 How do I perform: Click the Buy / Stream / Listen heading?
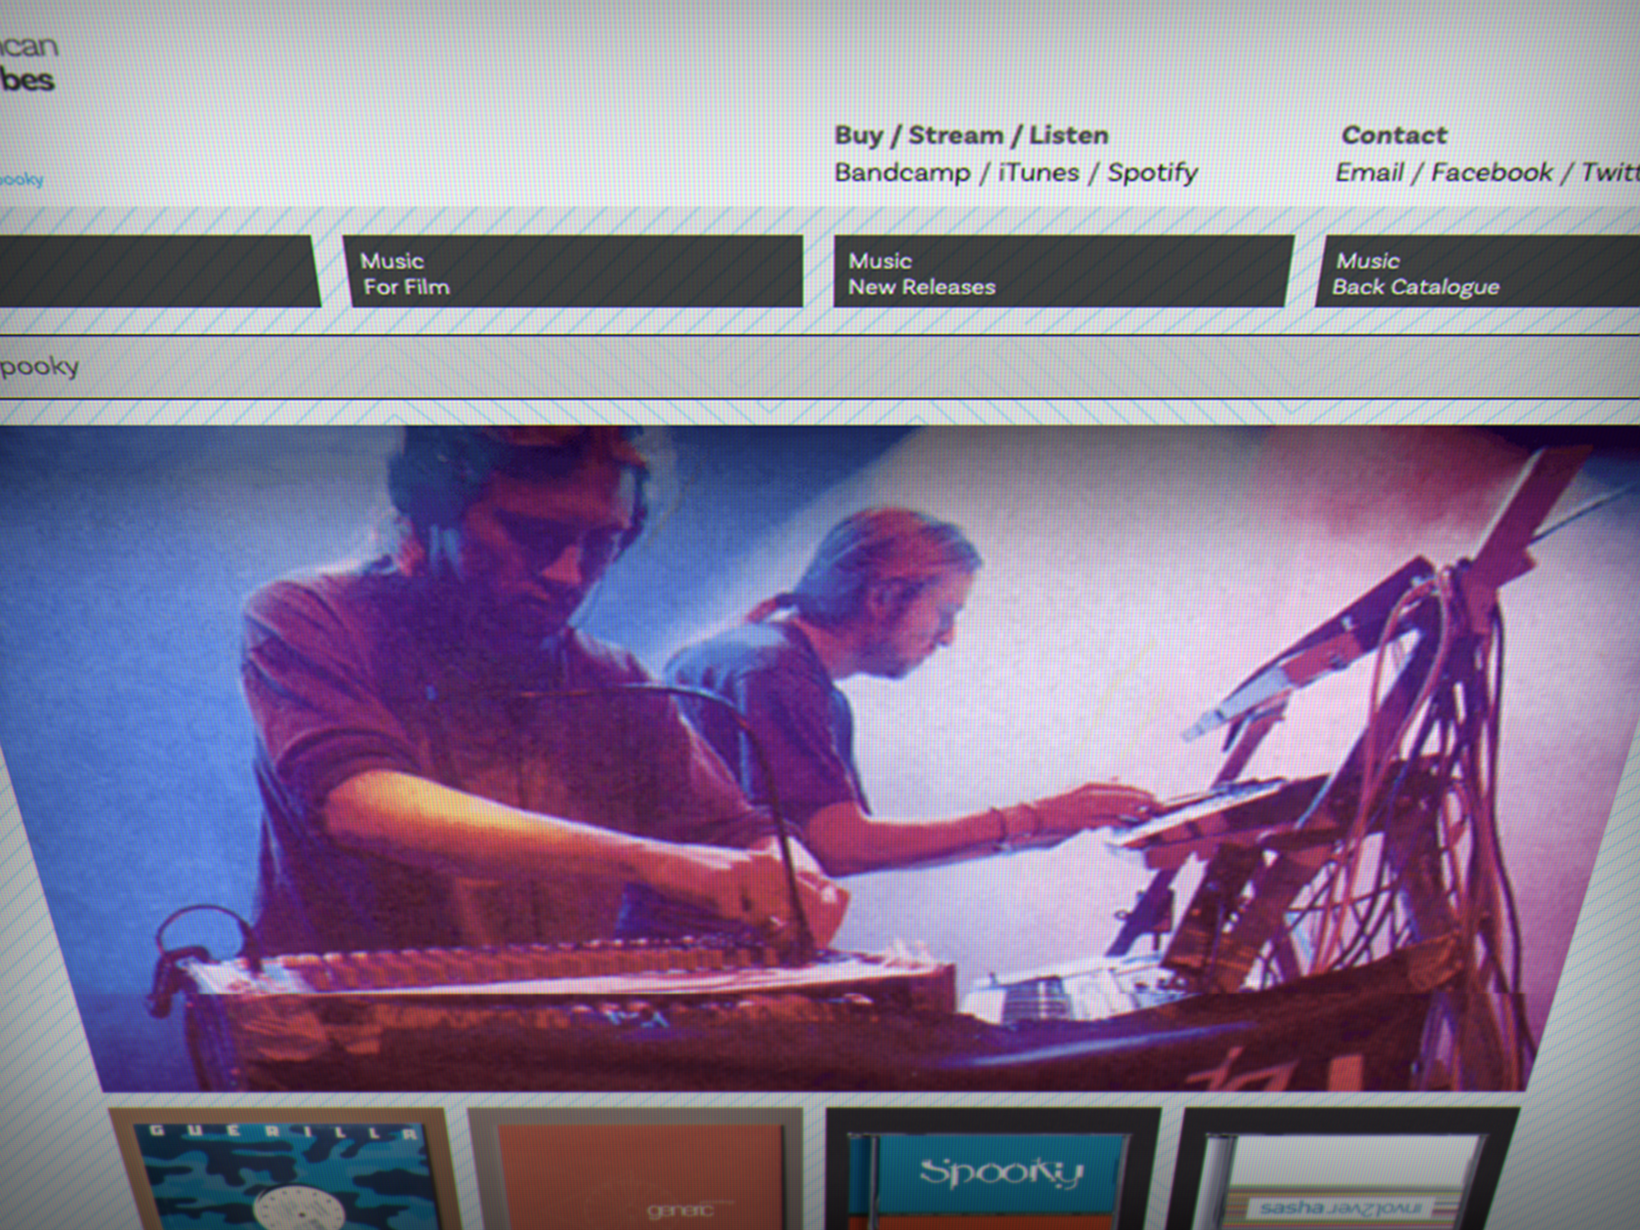(x=971, y=135)
